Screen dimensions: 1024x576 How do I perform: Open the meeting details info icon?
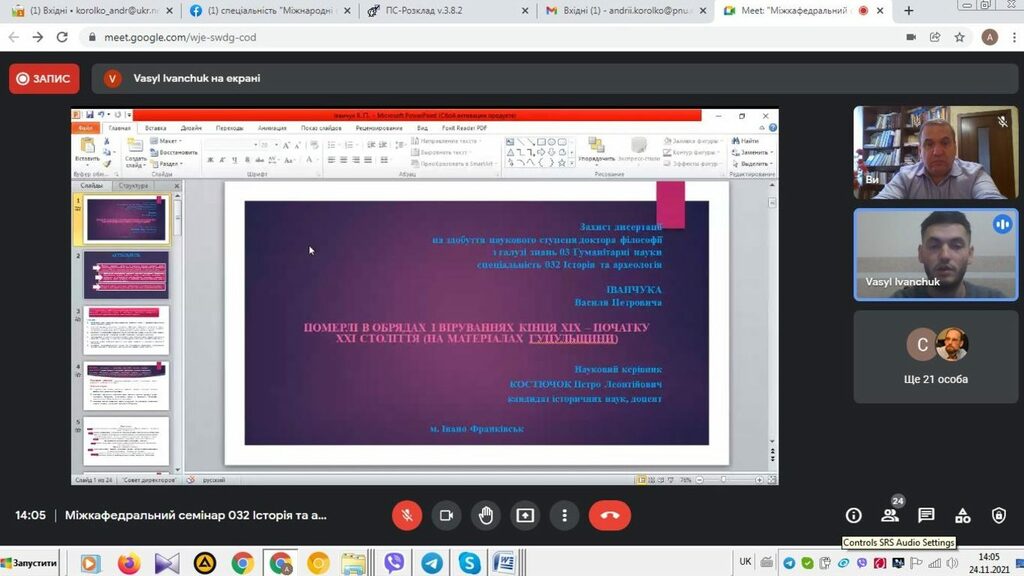[853, 515]
